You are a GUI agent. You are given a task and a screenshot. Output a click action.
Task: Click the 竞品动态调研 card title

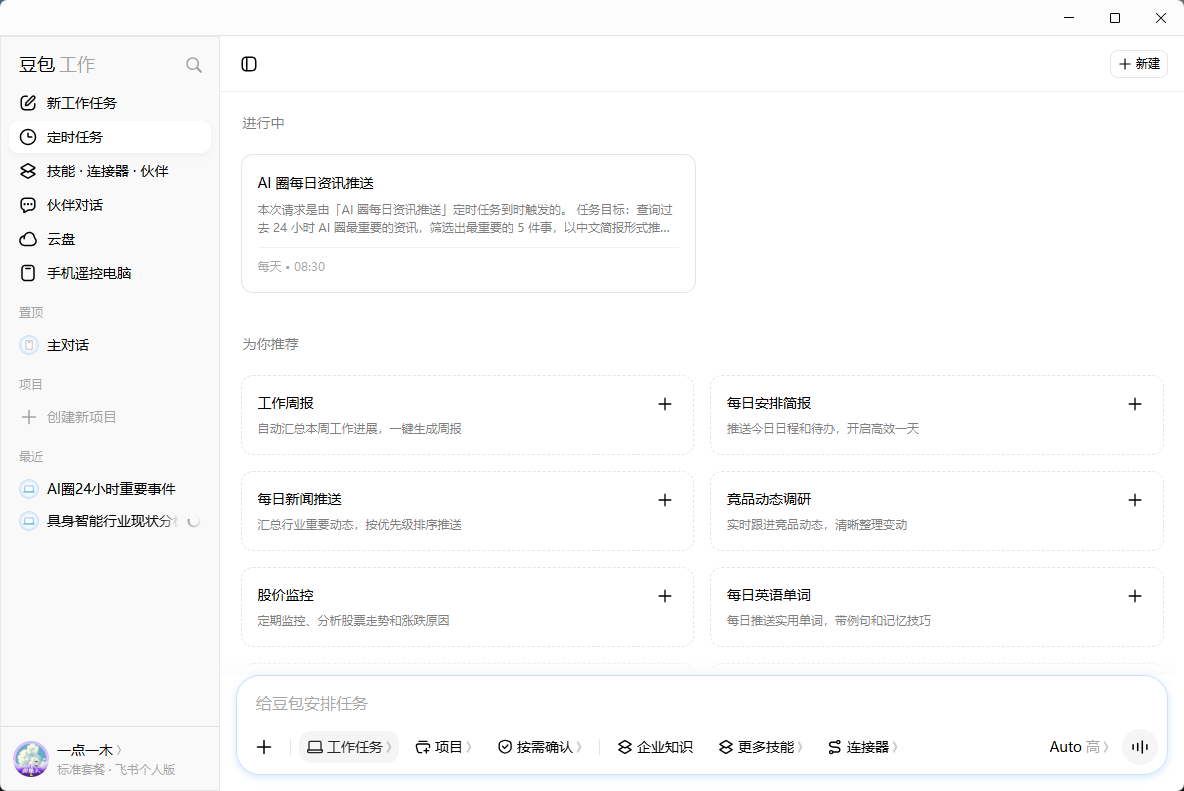pos(769,499)
